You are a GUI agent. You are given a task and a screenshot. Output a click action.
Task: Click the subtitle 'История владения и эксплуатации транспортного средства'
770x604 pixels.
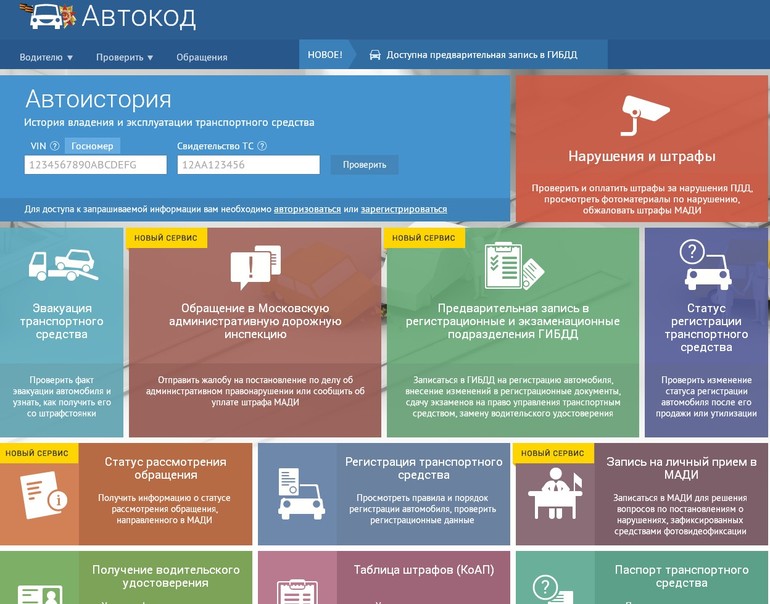pyautogui.click(x=169, y=123)
